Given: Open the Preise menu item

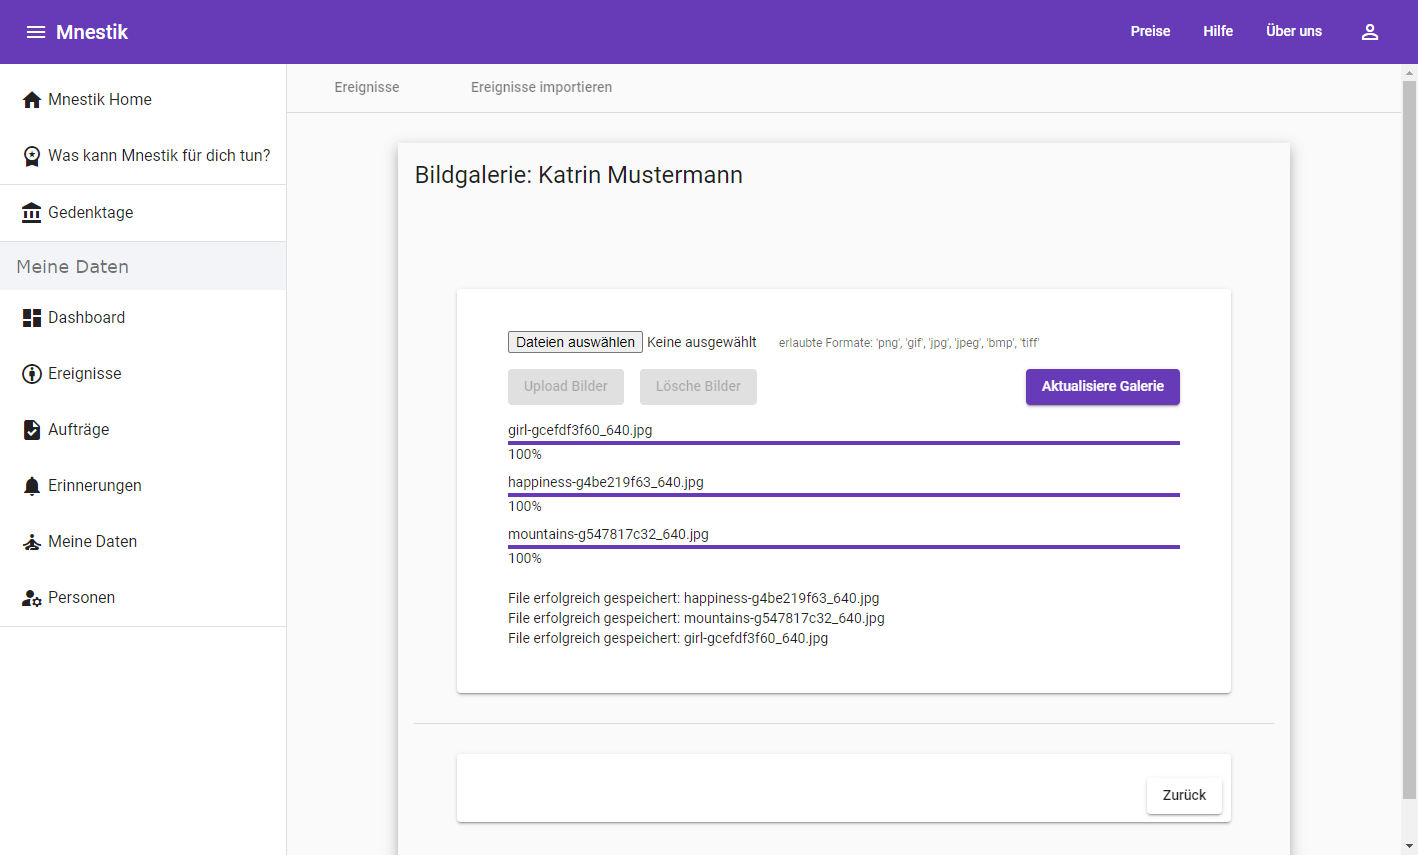Looking at the screenshot, I should [1150, 32].
